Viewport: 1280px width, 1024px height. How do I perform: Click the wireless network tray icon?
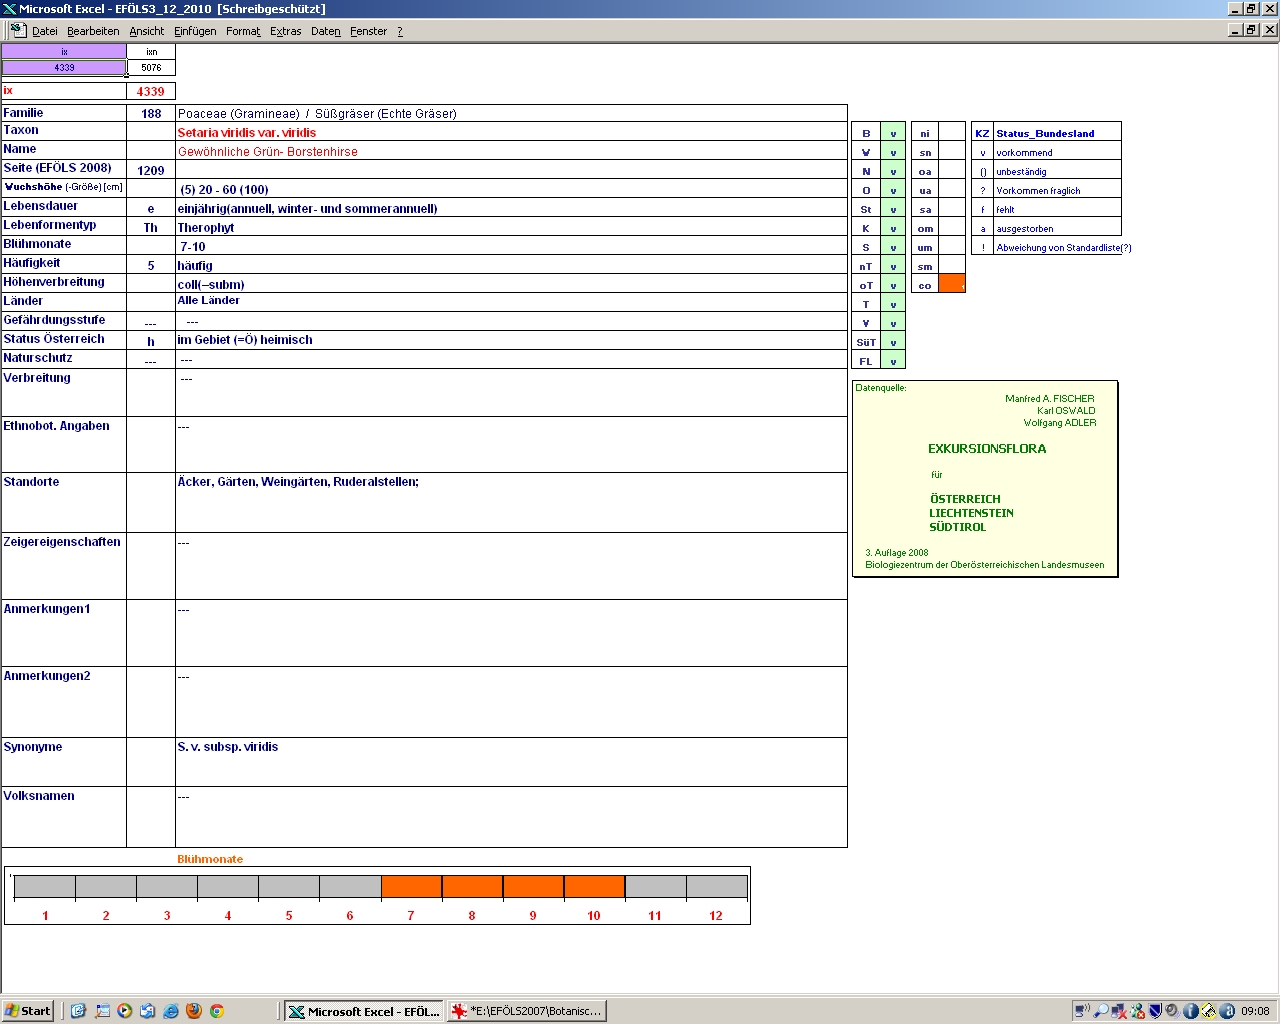(x=1082, y=1011)
